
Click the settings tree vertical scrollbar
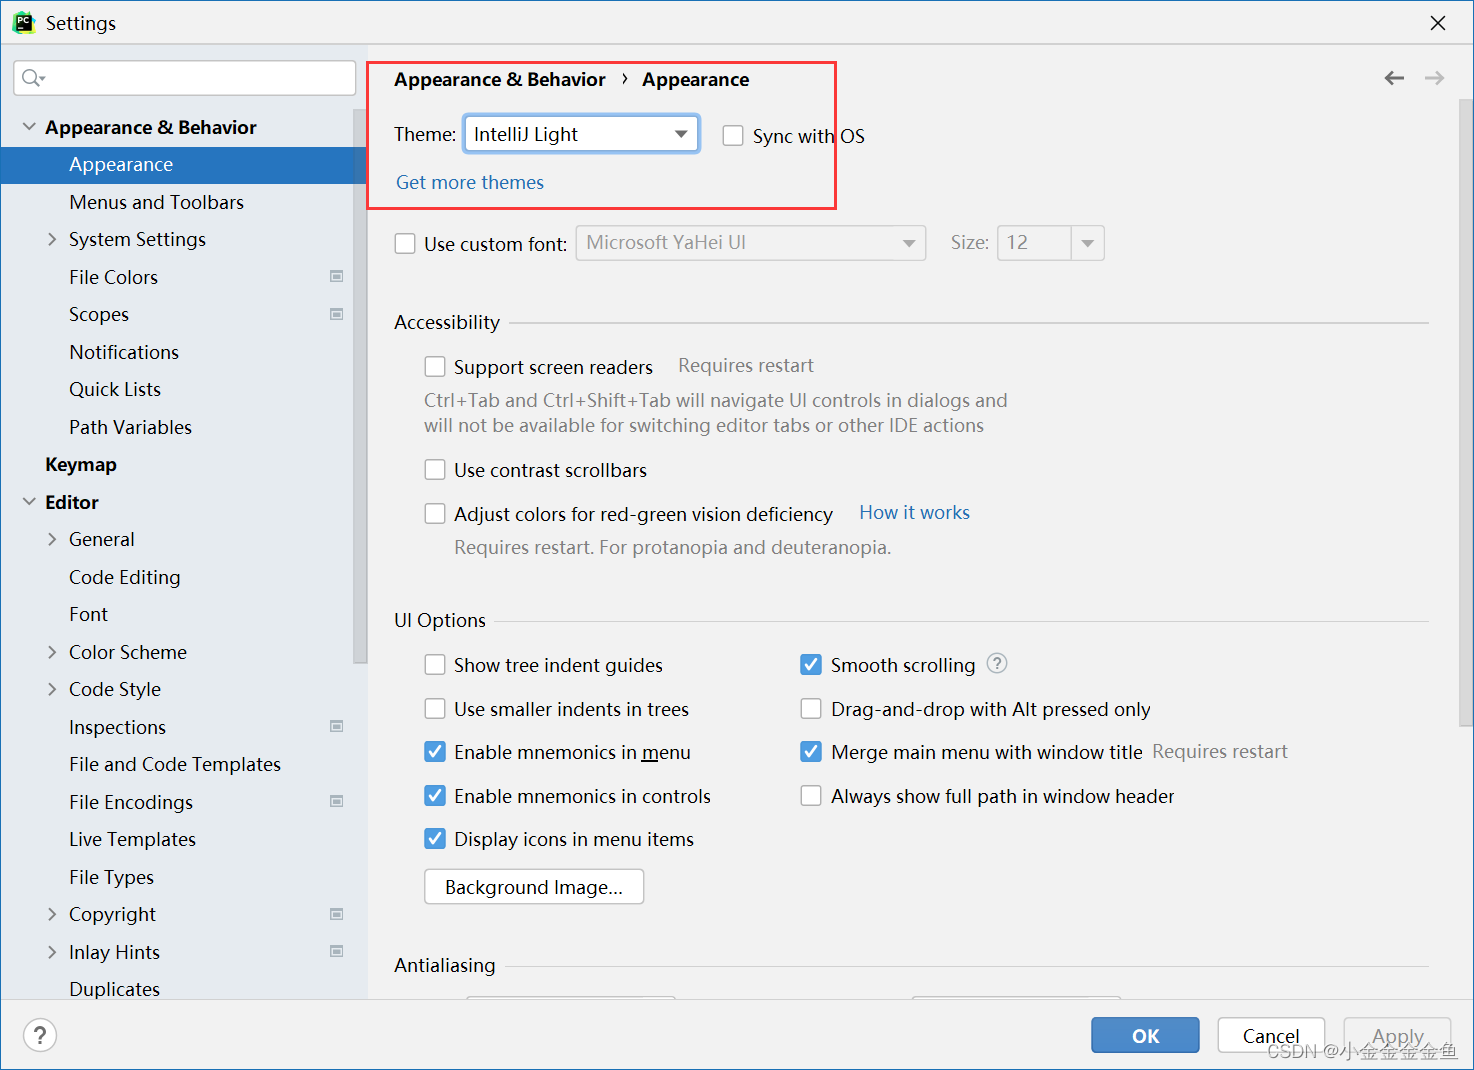(x=360, y=385)
